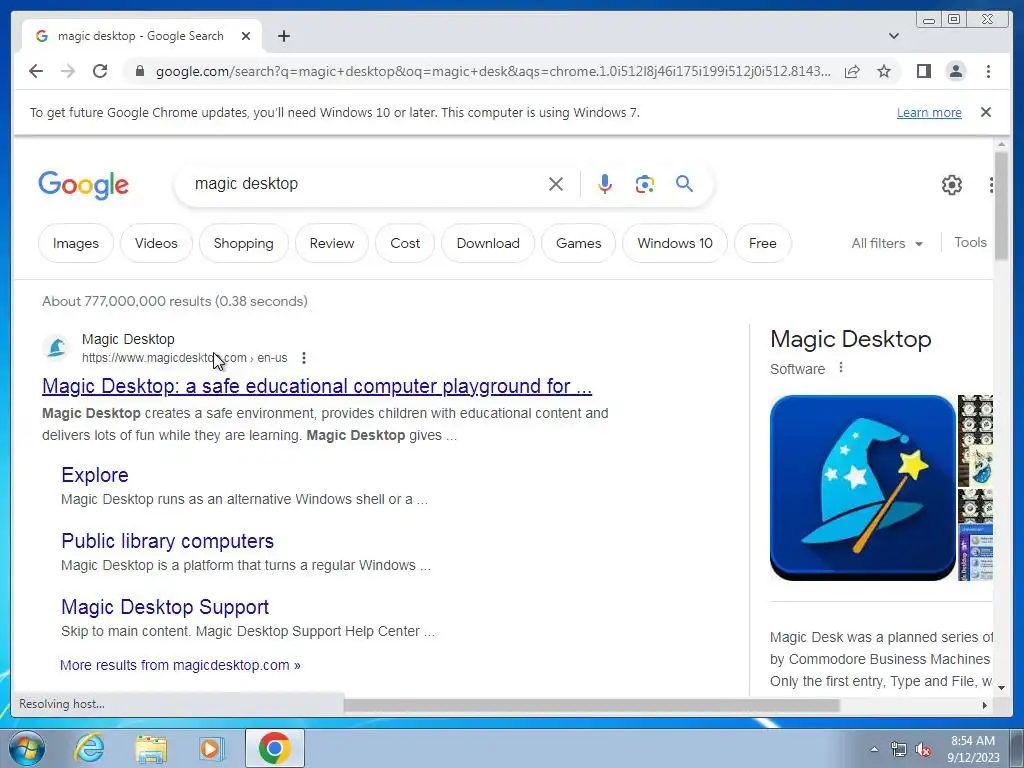The height and width of the screenshot is (768, 1024).
Task: Click the muted volume tray icon
Action: (923, 750)
